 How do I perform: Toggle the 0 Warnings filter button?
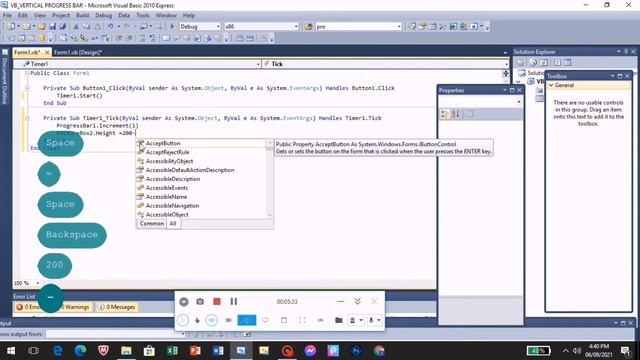[74, 307]
